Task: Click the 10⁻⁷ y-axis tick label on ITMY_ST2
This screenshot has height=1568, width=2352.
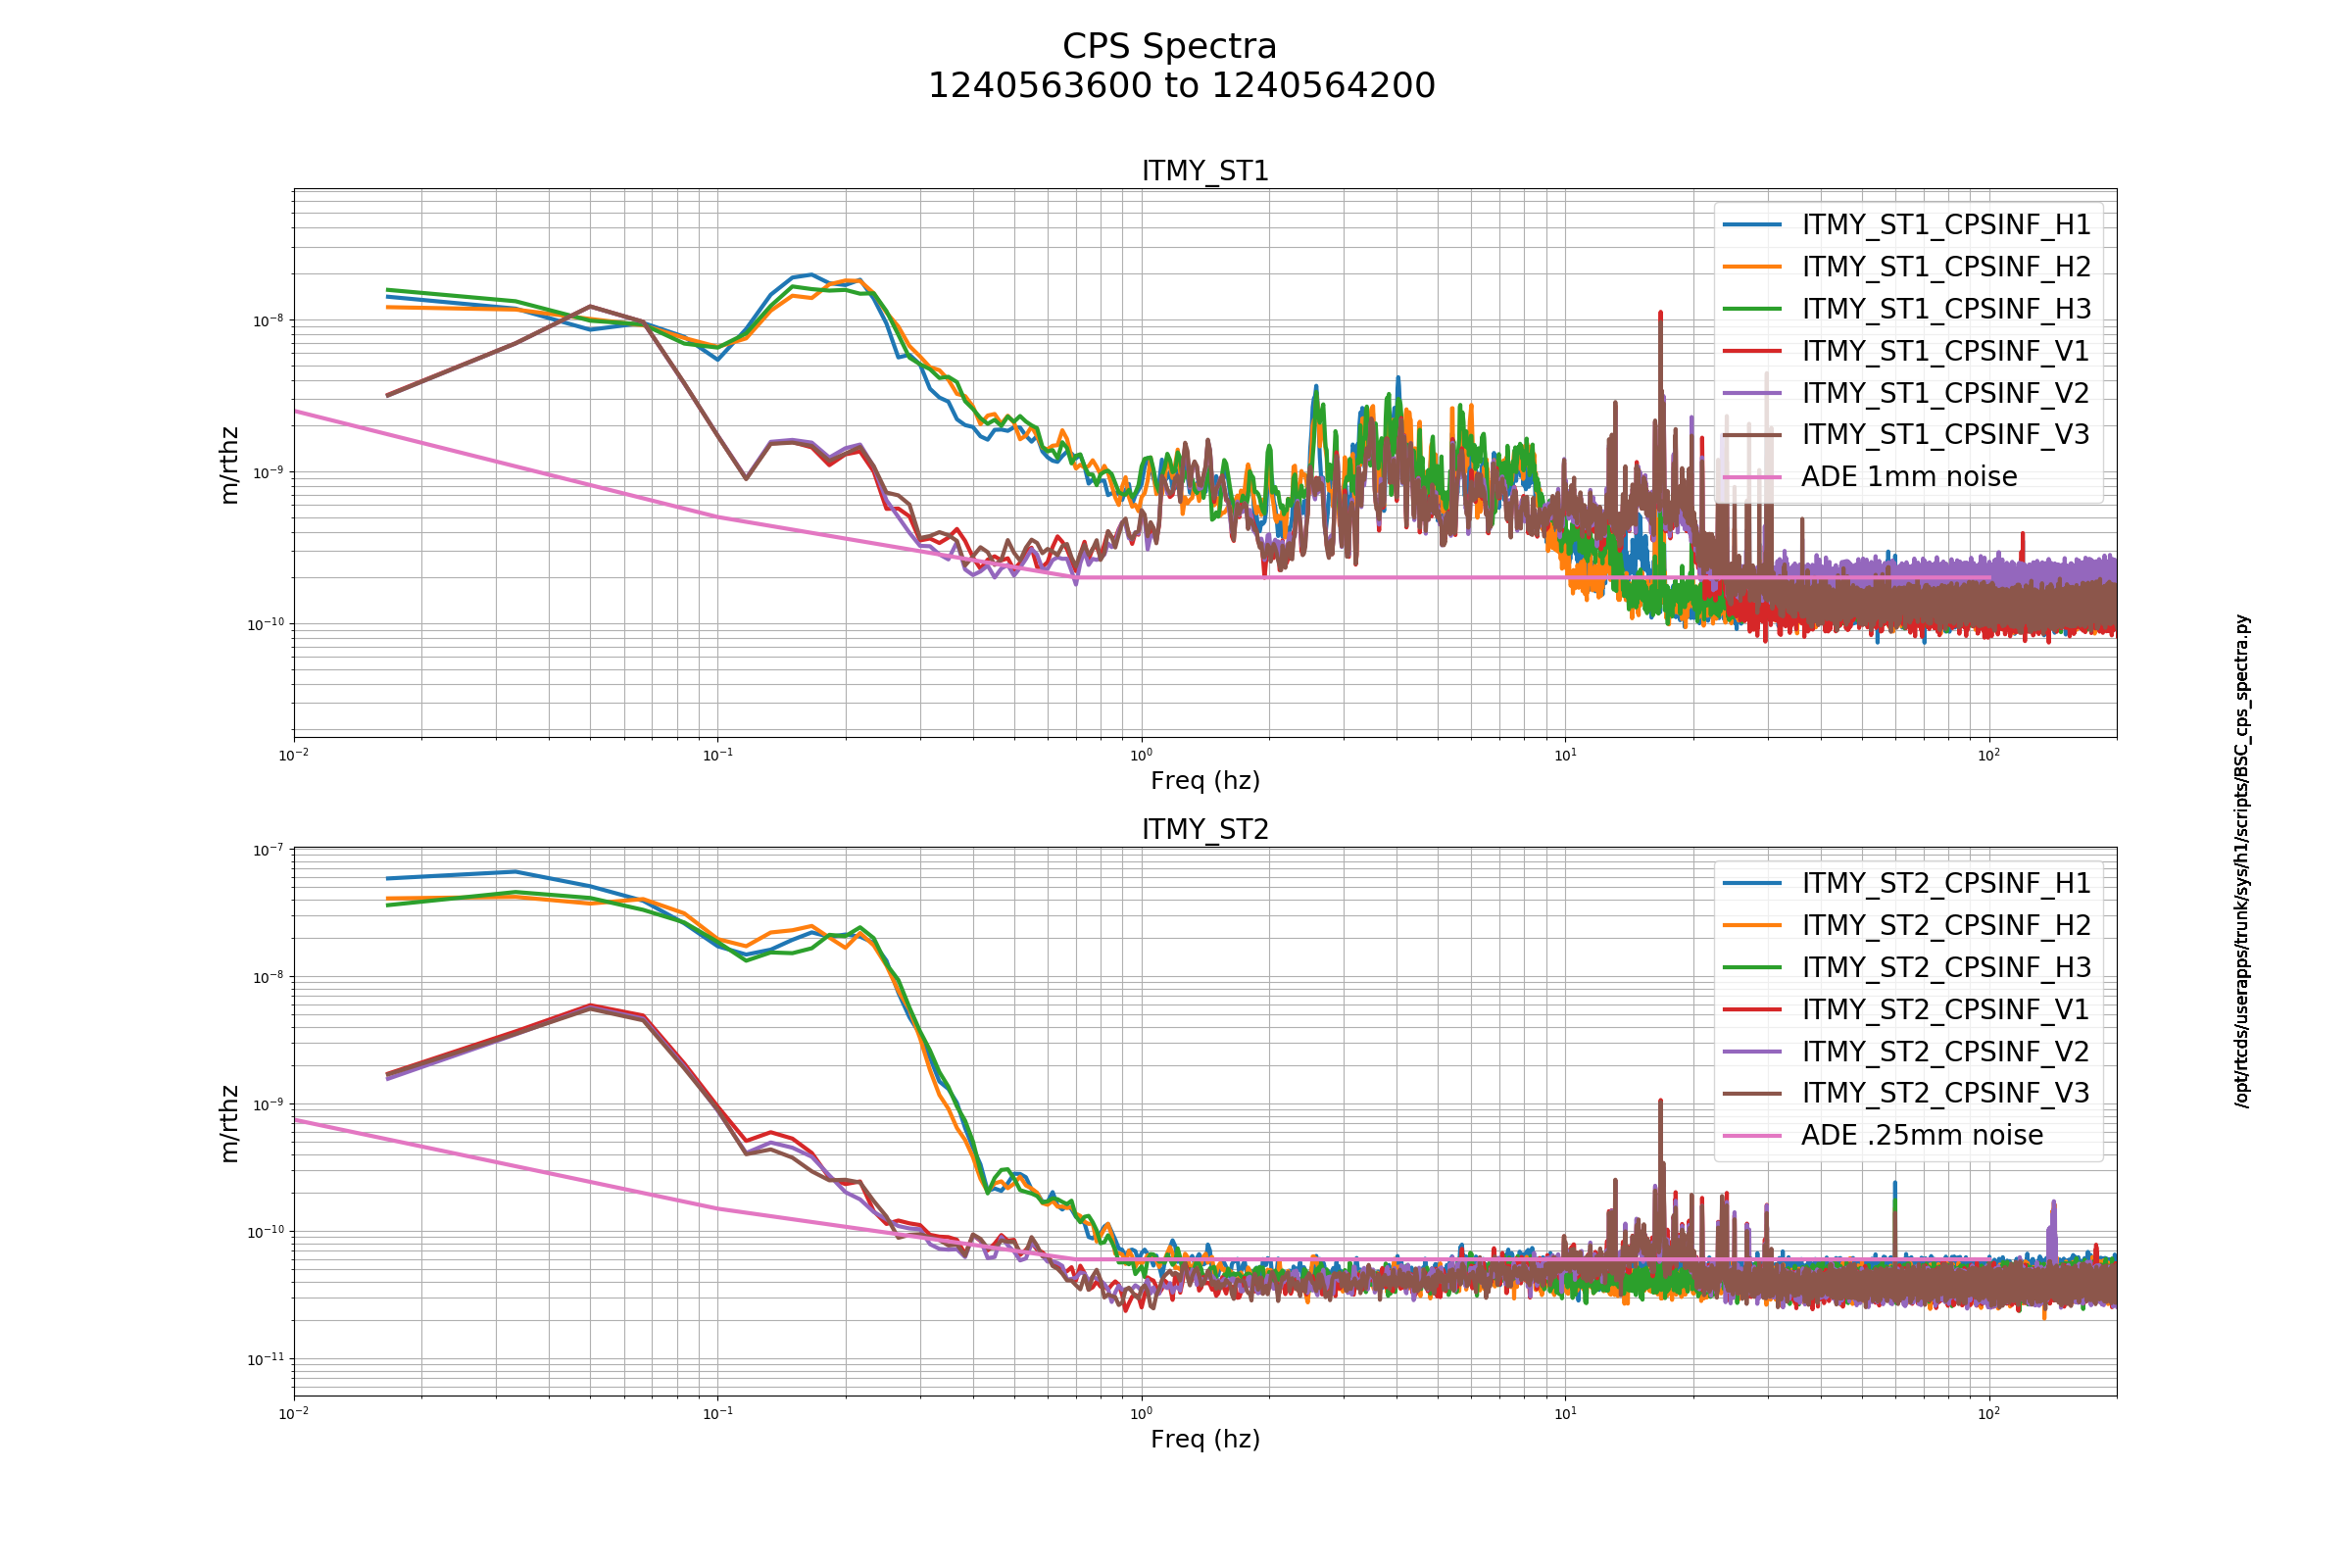Action: tap(268, 850)
